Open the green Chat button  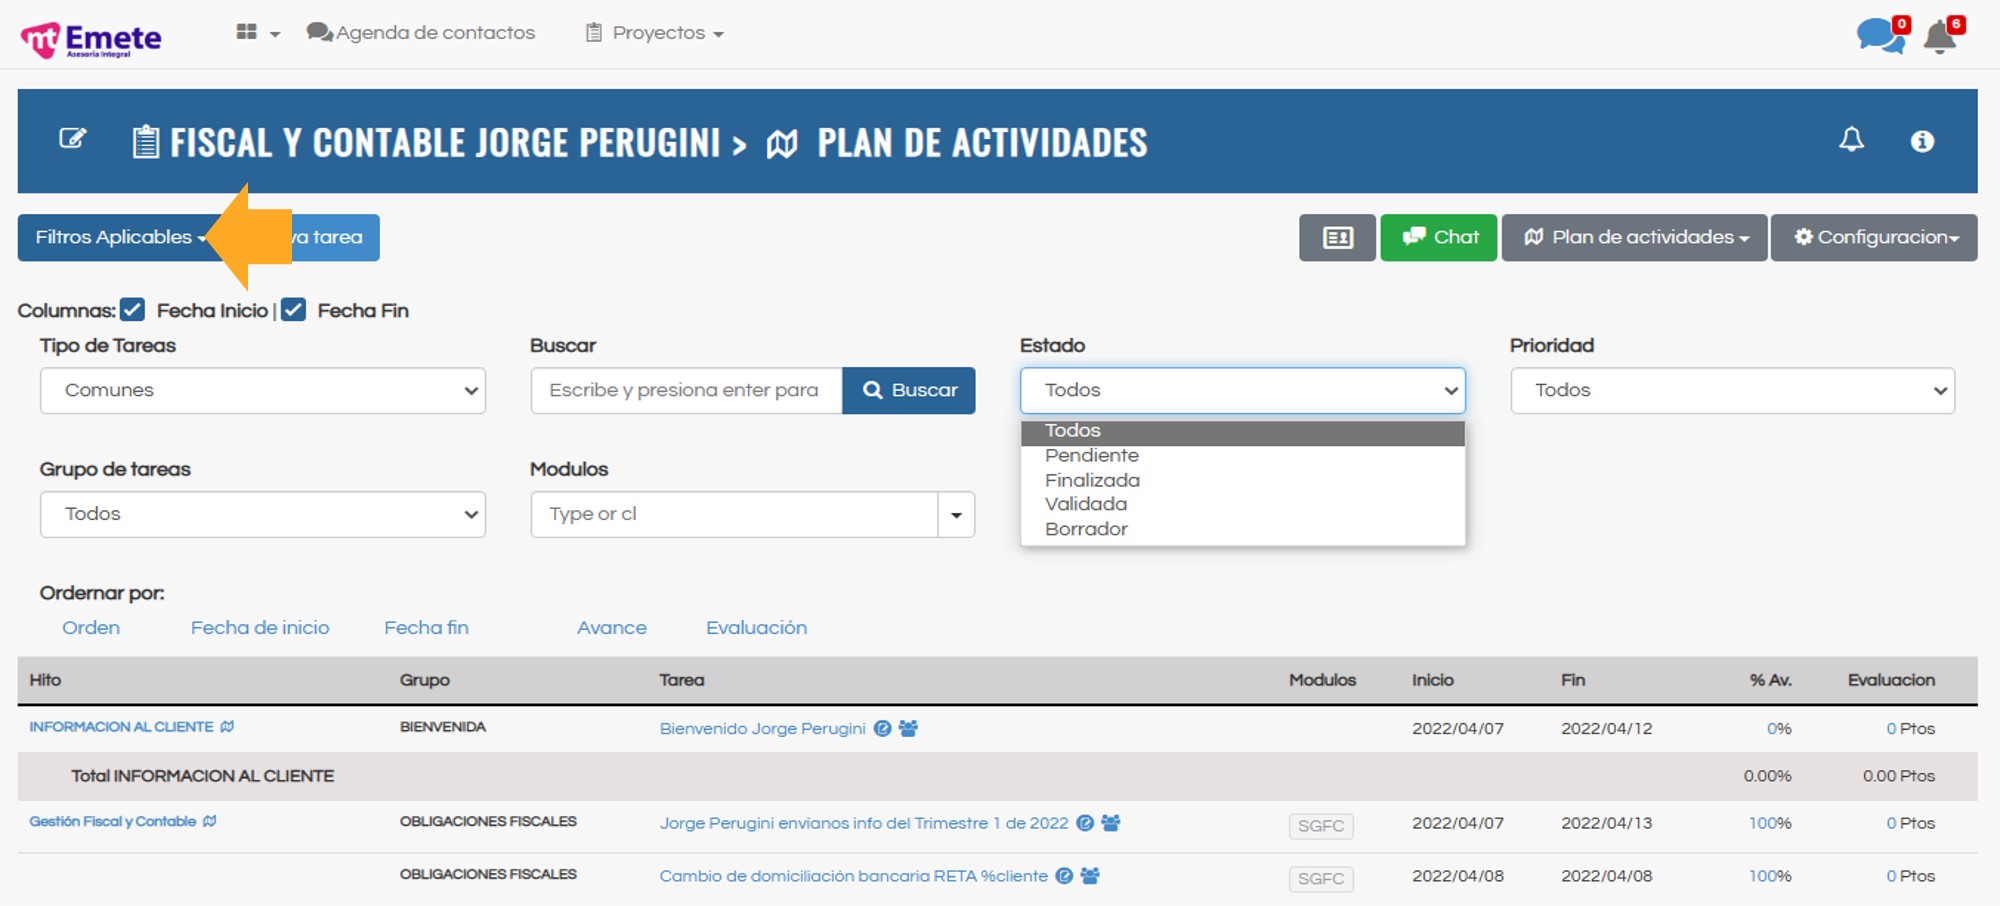pyautogui.click(x=1438, y=238)
